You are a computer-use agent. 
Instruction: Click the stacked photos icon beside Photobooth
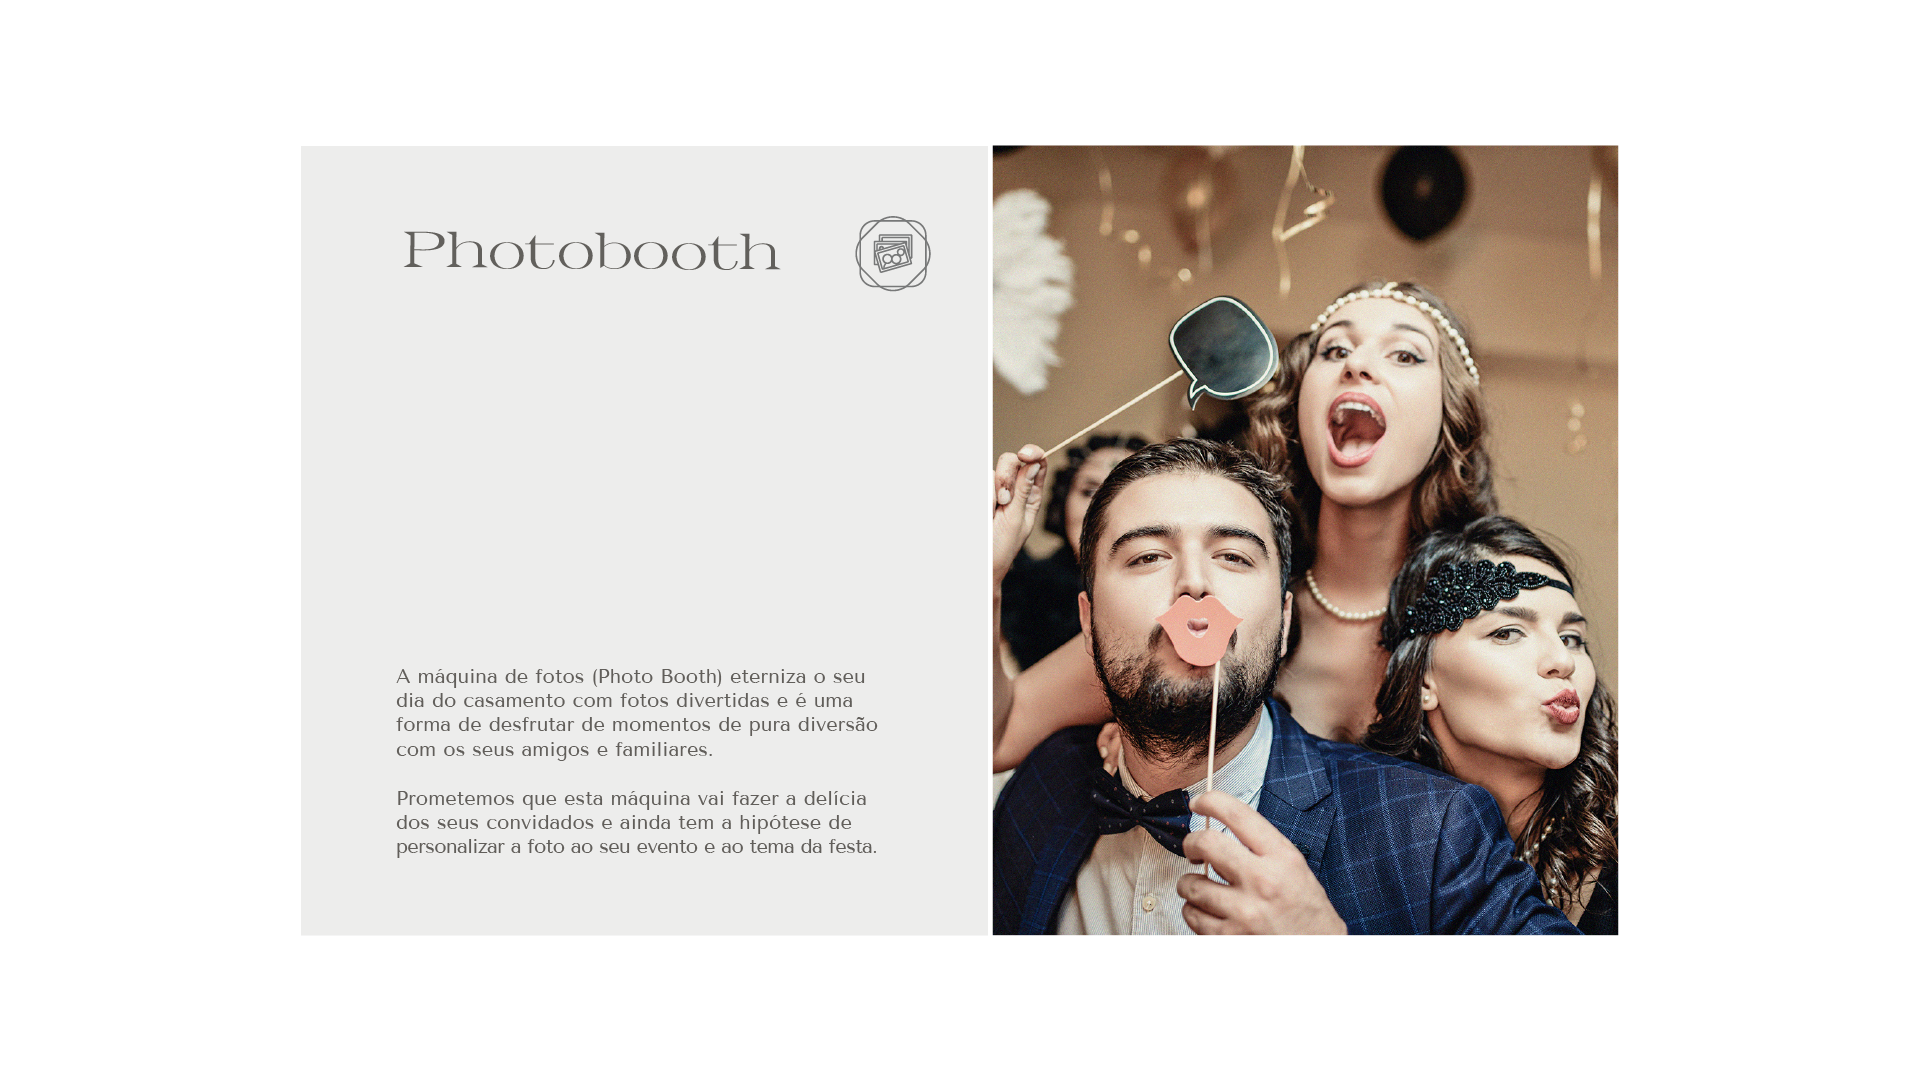[892, 254]
